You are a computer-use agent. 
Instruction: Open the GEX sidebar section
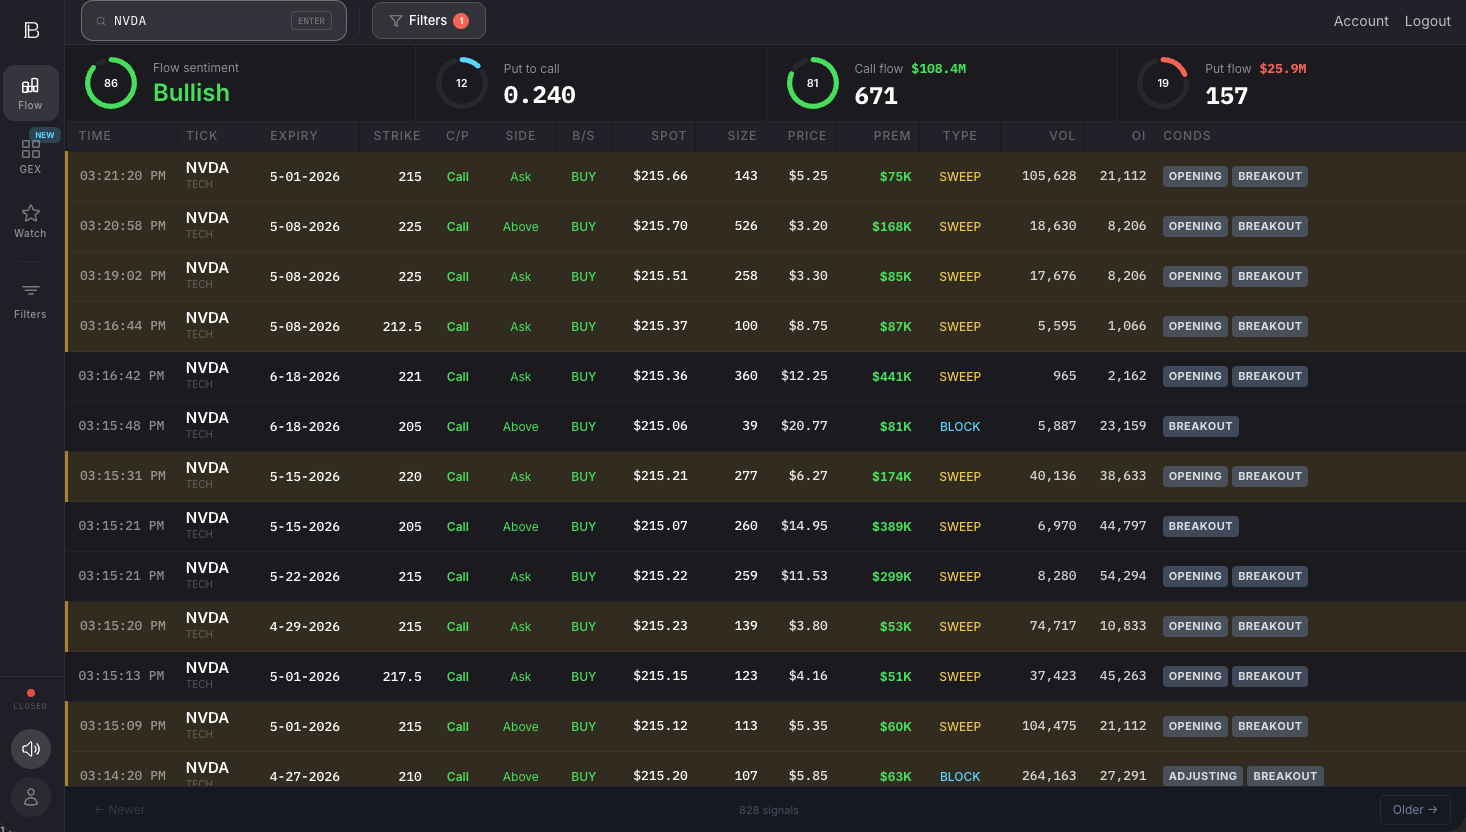pos(31,156)
